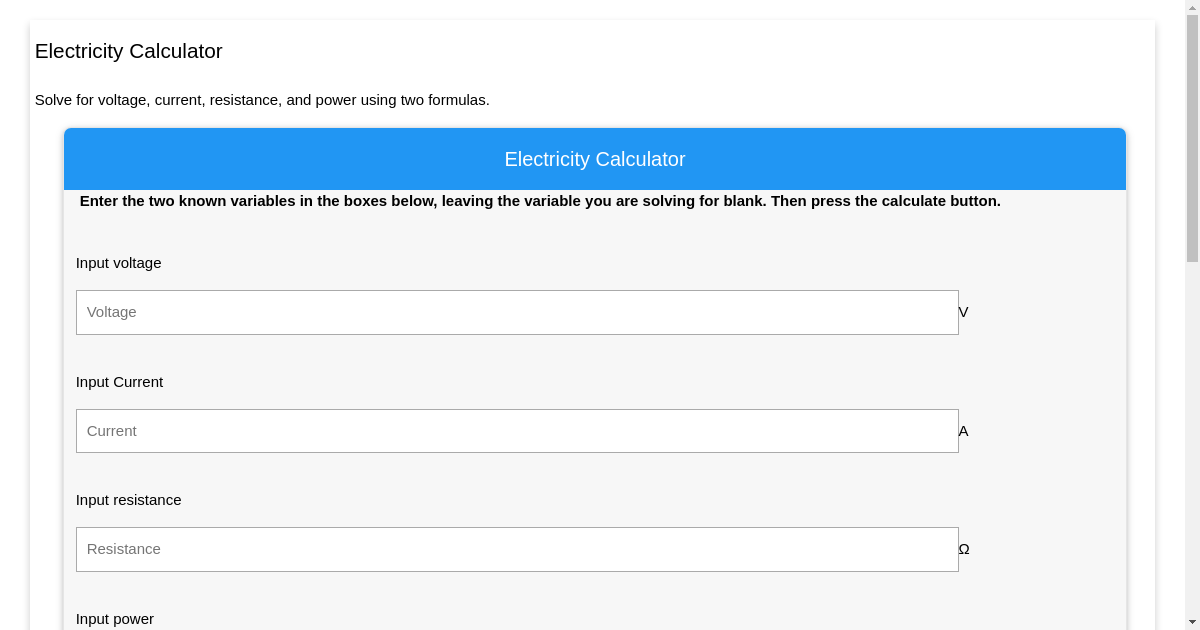Screen dimensions: 1200x630
Task: Click the 'Input power' label
Action: [114, 619]
